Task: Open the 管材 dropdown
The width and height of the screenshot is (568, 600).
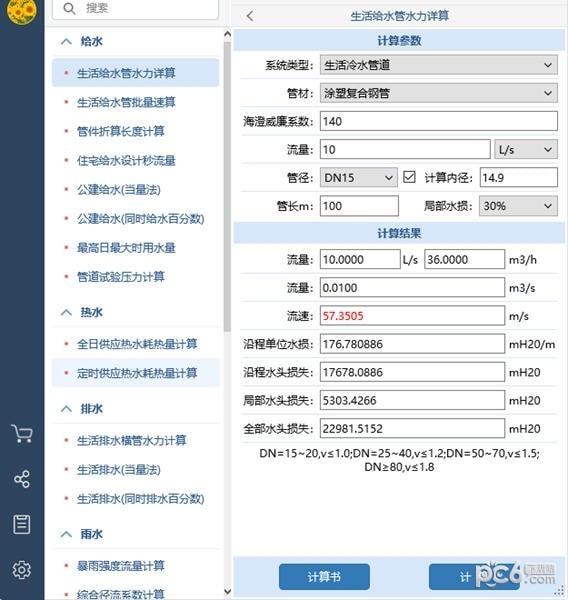Action: (x=439, y=93)
